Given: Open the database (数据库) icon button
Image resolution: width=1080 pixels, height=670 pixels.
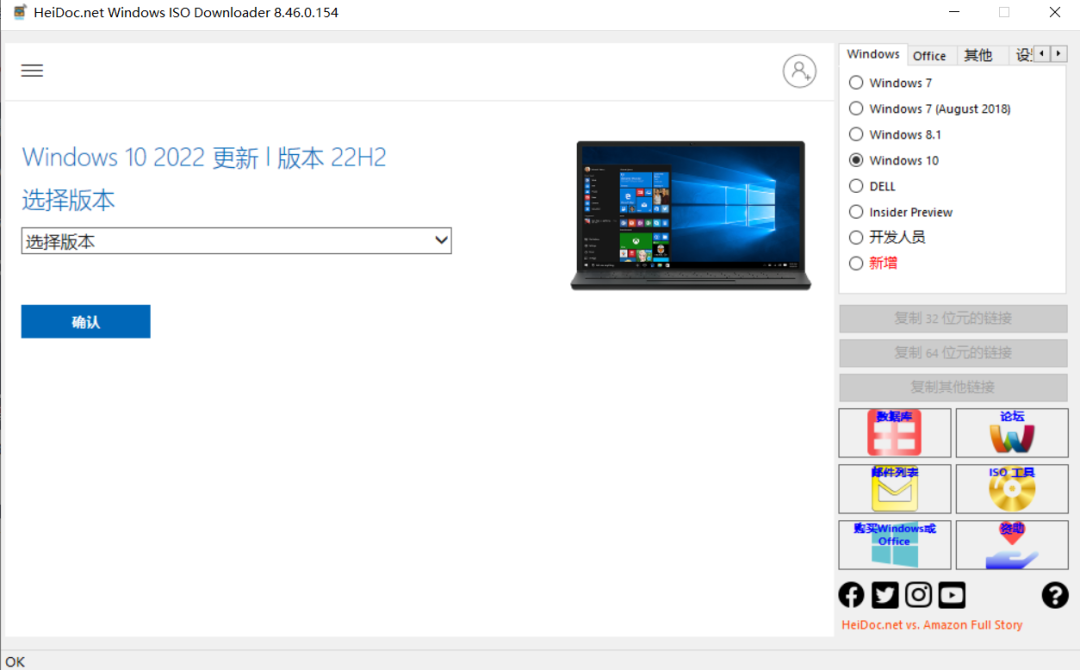Looking at the screenshot, I should (x=895, y=432).
